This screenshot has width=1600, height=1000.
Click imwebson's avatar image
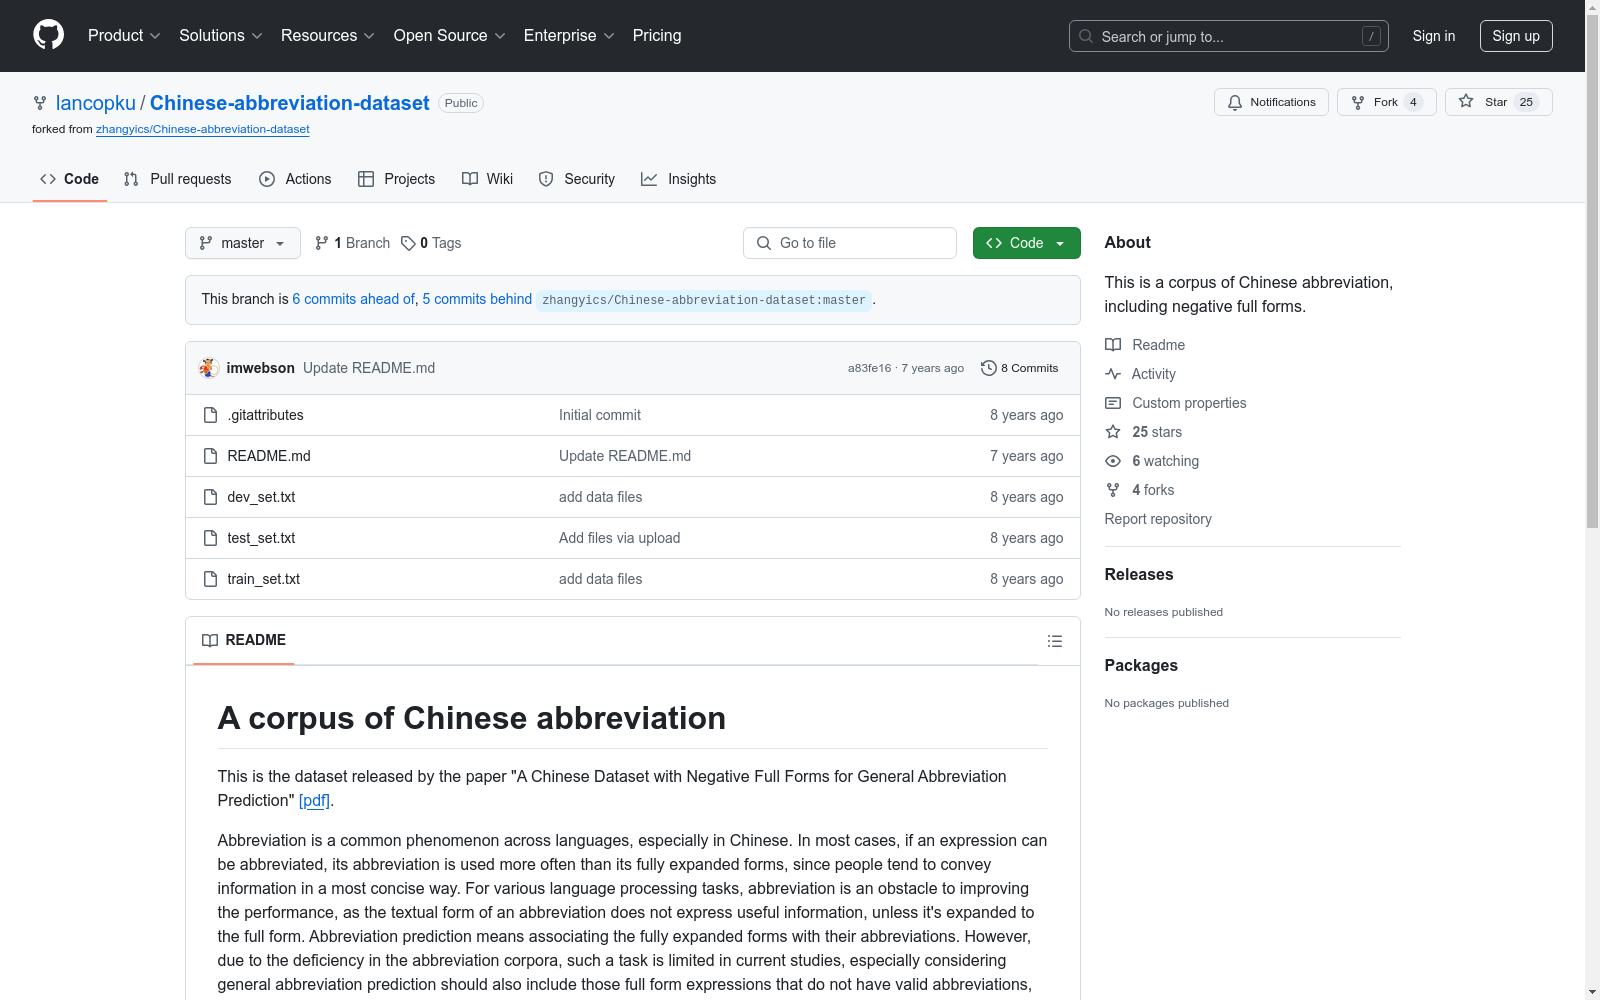tap(209, 368)
